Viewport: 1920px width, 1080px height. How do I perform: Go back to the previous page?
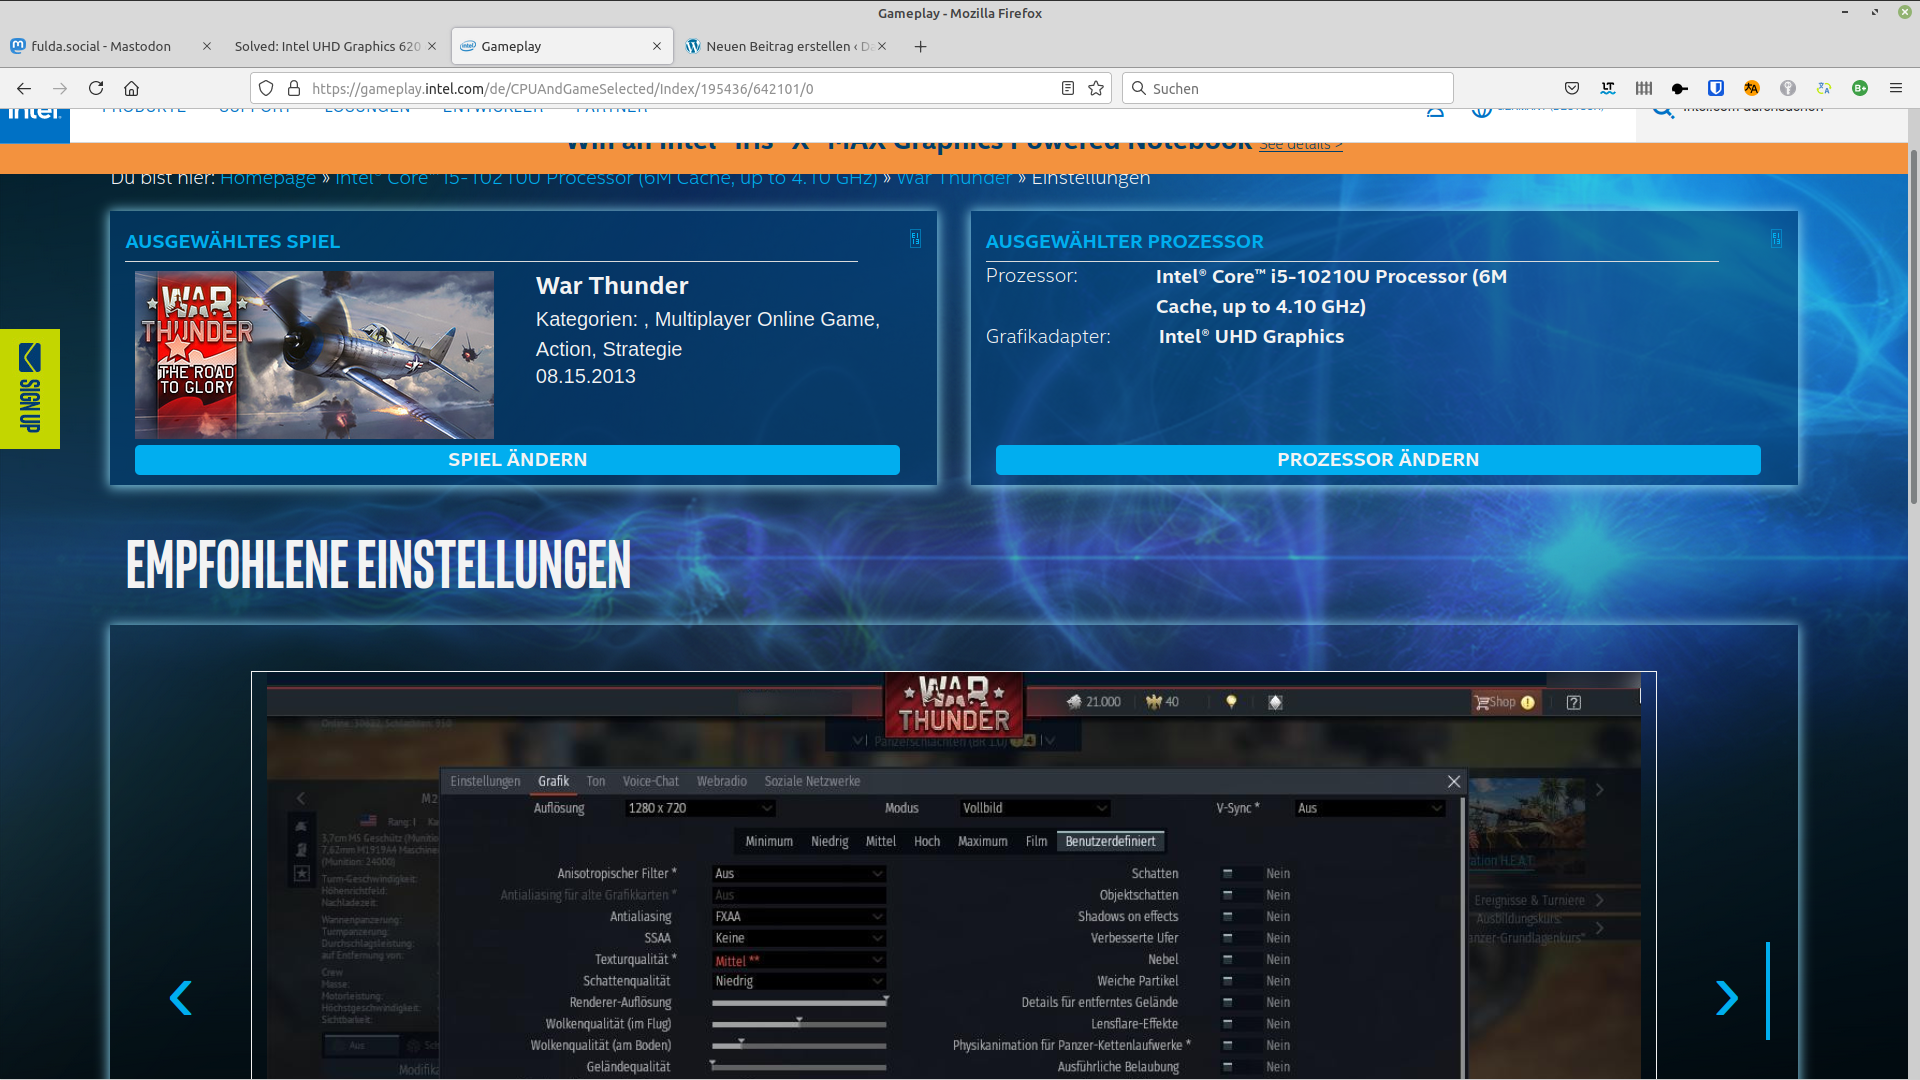coord(24,88)
